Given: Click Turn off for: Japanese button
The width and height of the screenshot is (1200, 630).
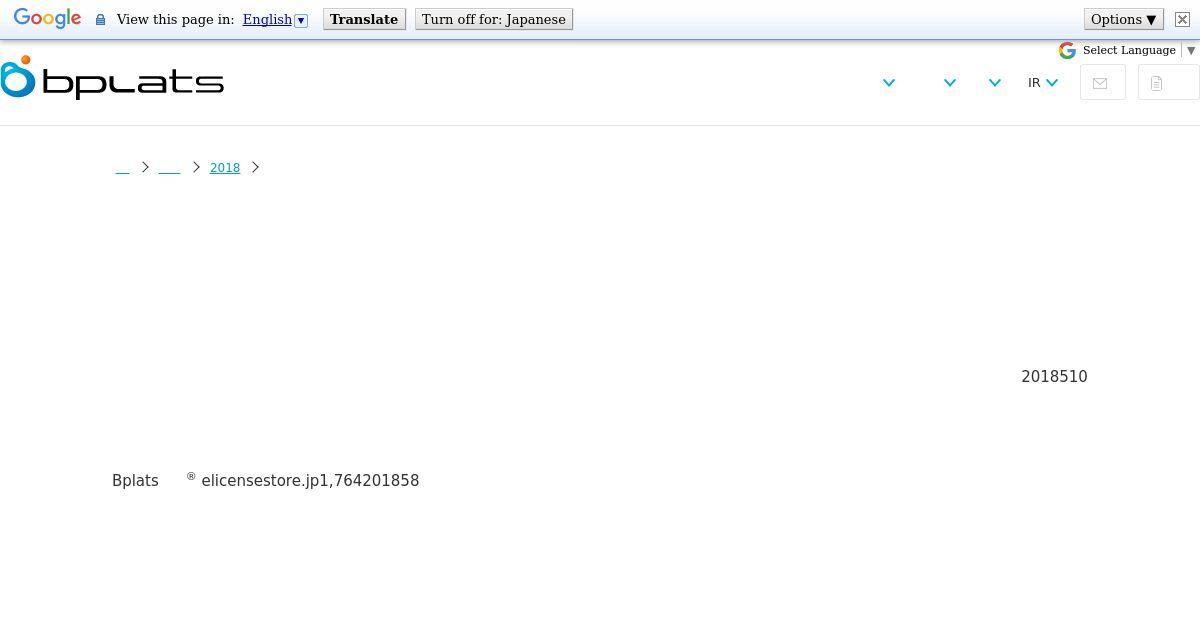Looking at the screenshot, I should tap(494, 19).
